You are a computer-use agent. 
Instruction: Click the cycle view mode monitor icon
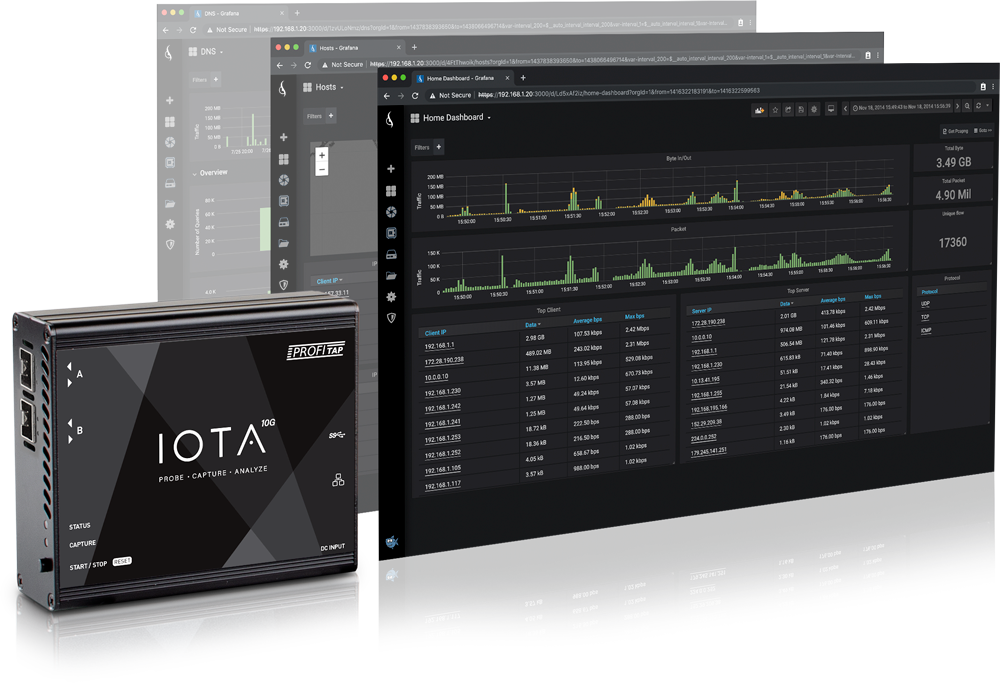(830, 109)
